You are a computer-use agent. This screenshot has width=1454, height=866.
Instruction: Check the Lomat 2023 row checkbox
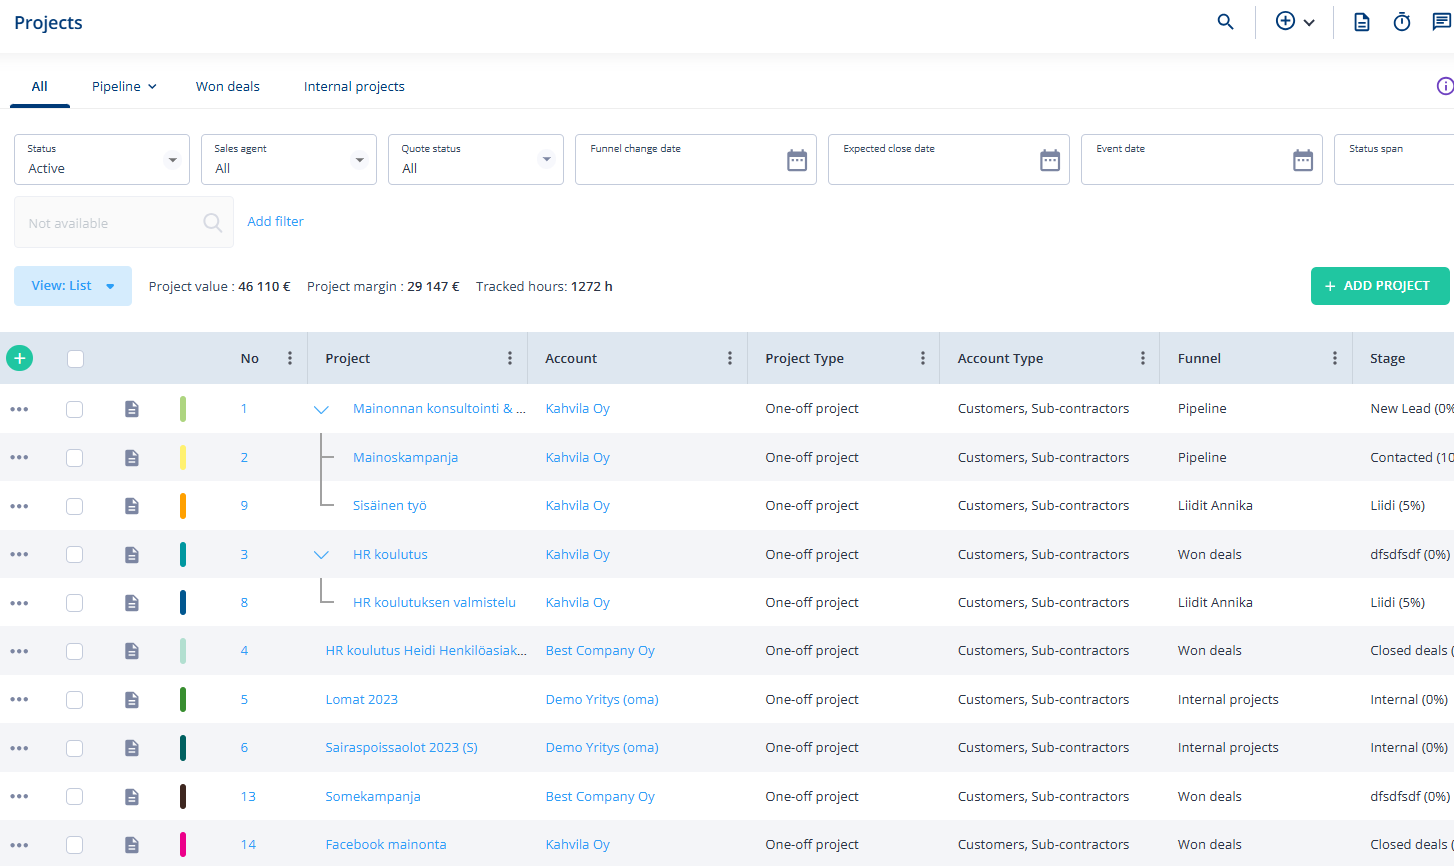[x=74, y=699]
